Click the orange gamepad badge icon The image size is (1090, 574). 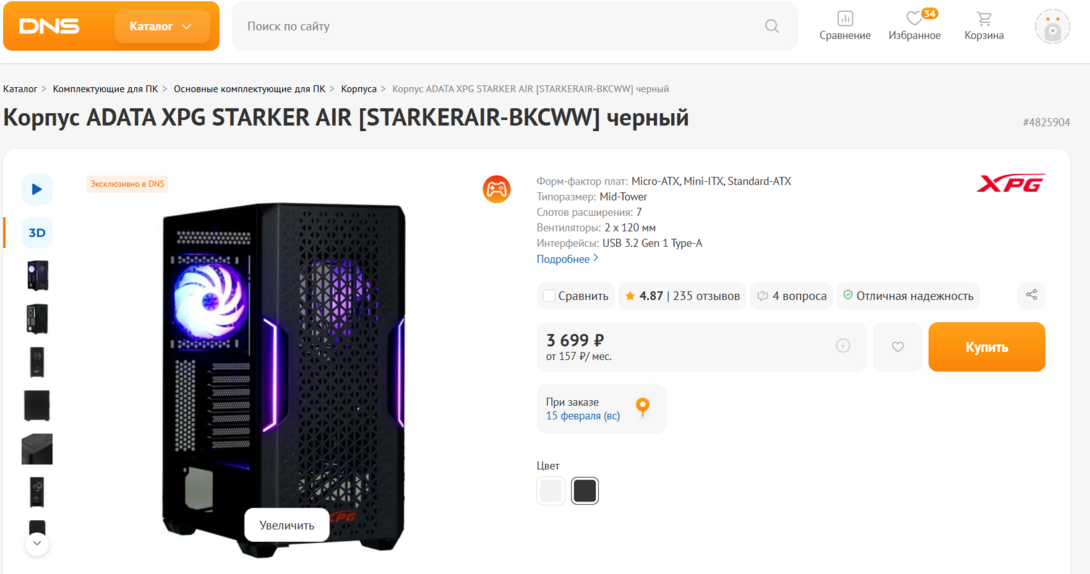[496, 189]
